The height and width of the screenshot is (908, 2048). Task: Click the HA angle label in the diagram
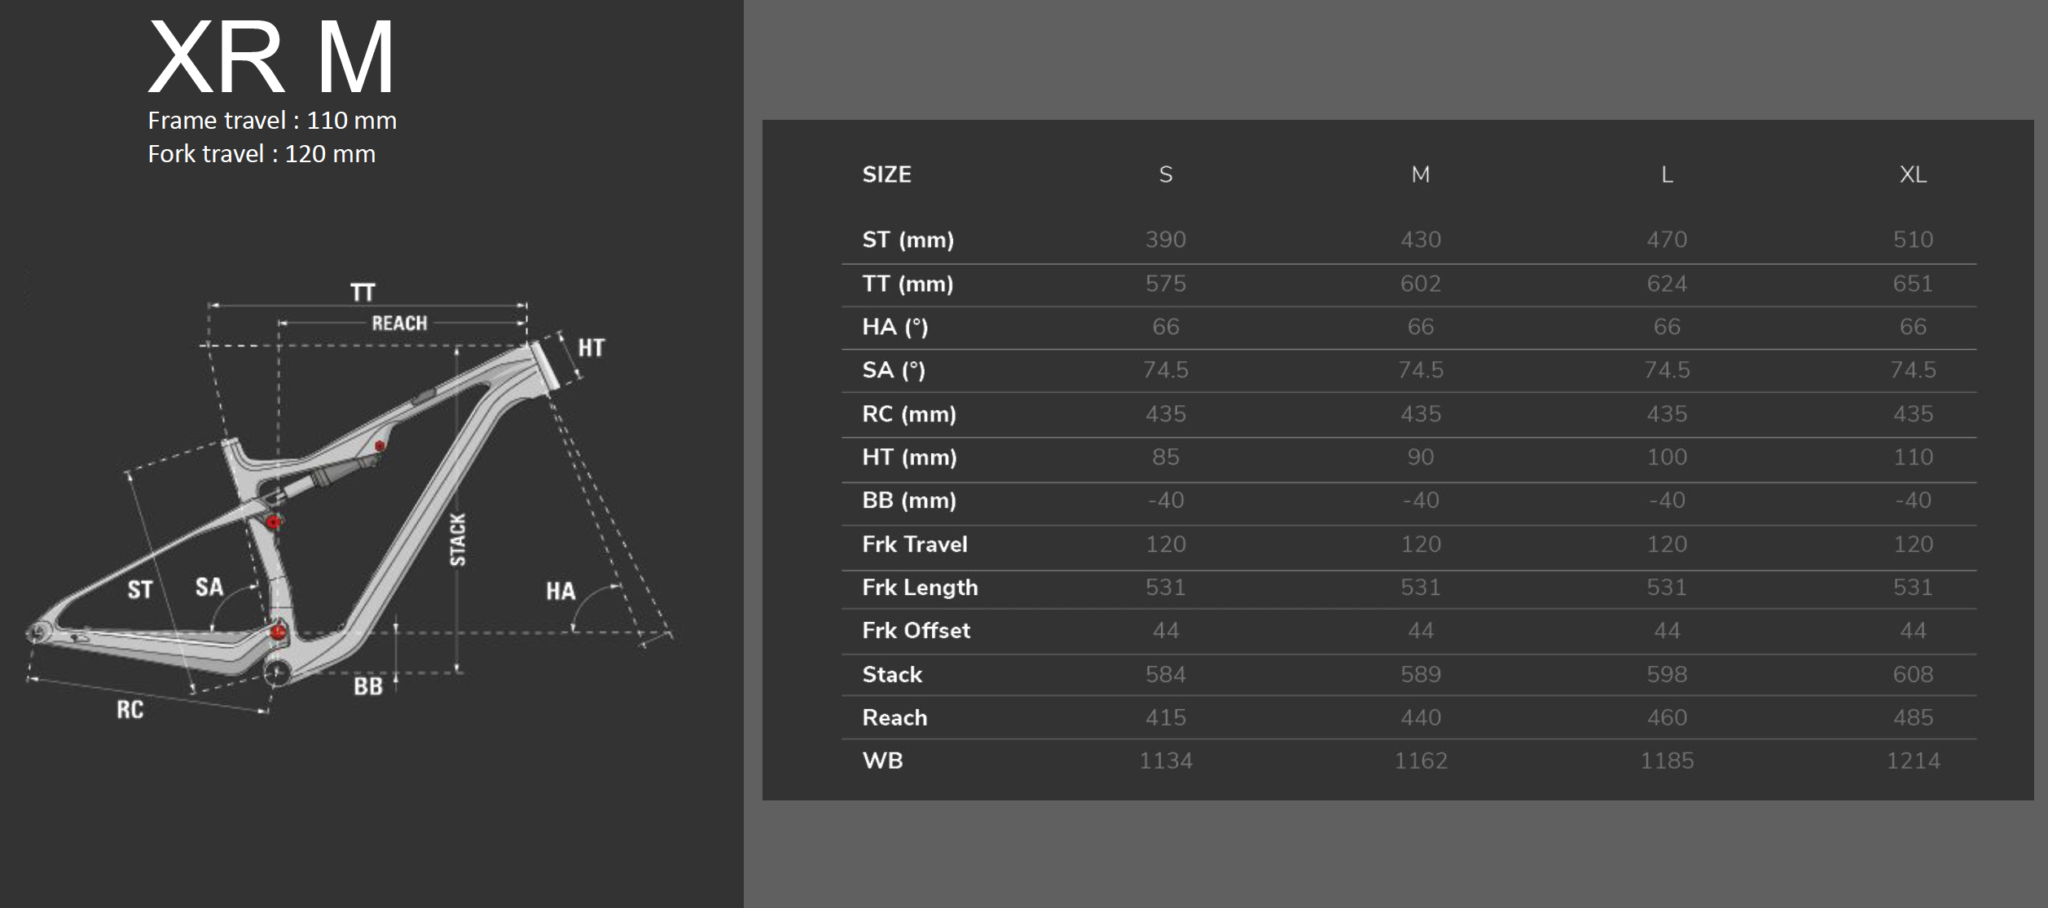point(560,591)
